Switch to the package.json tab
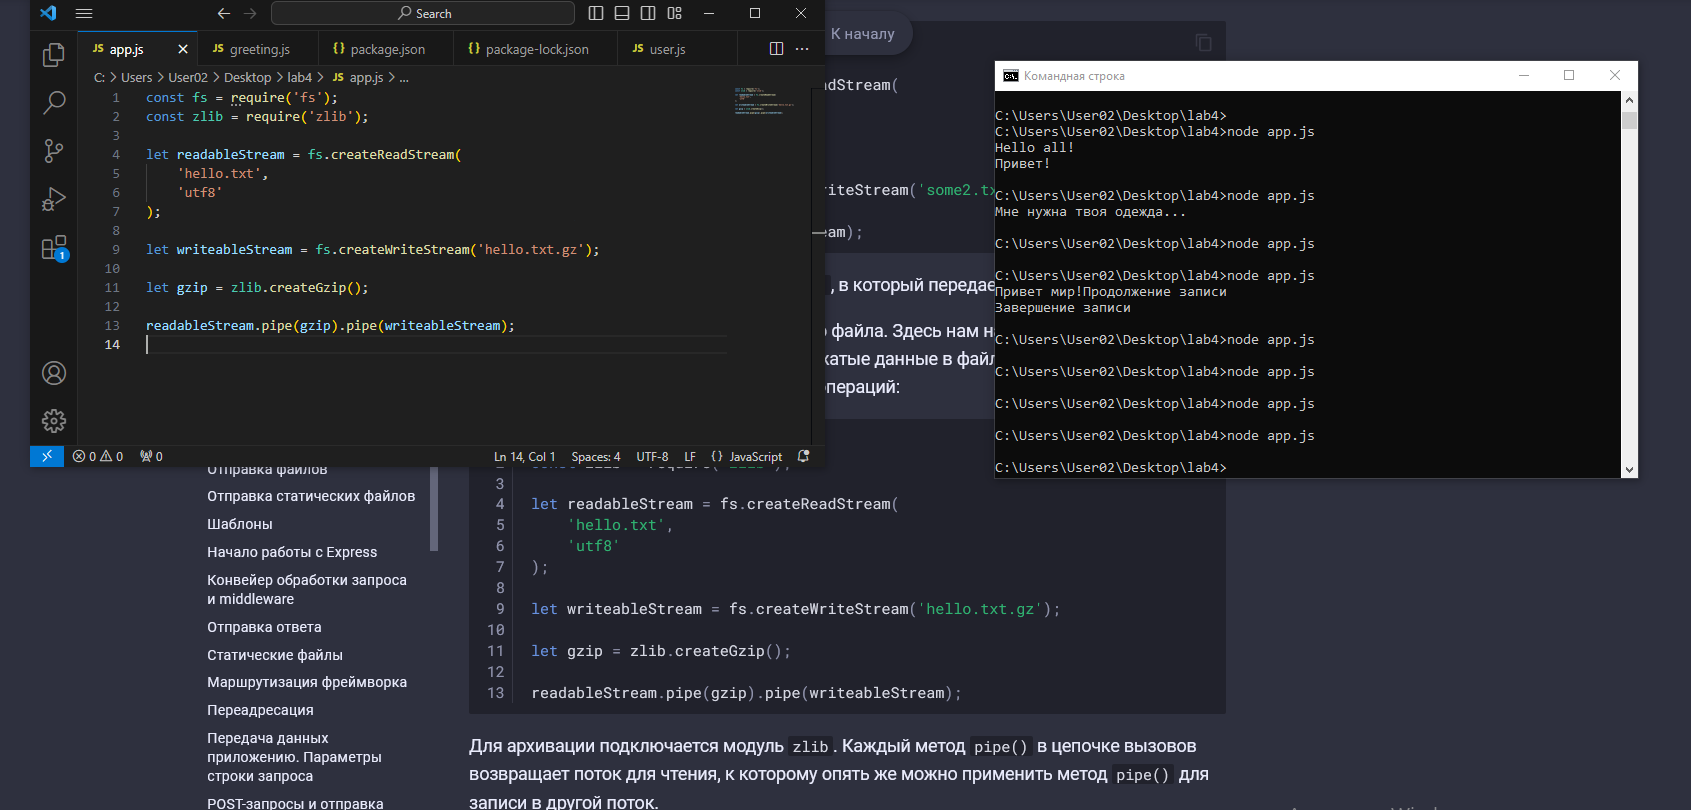This screenshot has height=810, width=1691. pos(387,49)
